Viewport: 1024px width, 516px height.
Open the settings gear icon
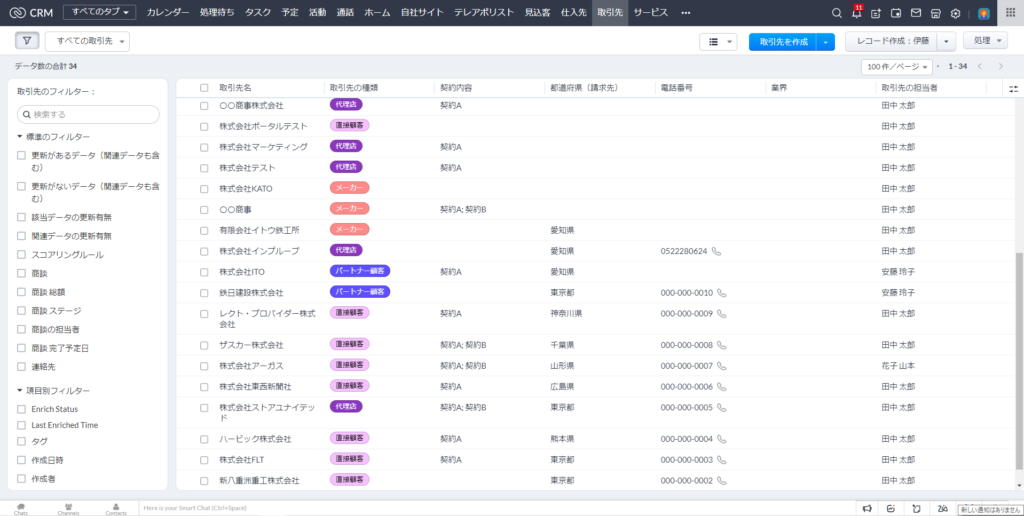tap(955, 13)
